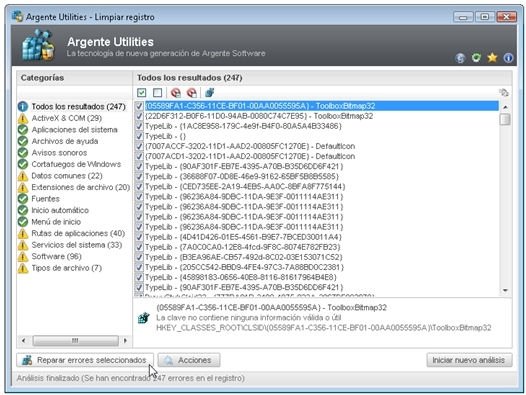The height and width of the screenshot is (395, 526).
Task: Click the check-all results toolbar icon
Action: click(x=142, y=93)
